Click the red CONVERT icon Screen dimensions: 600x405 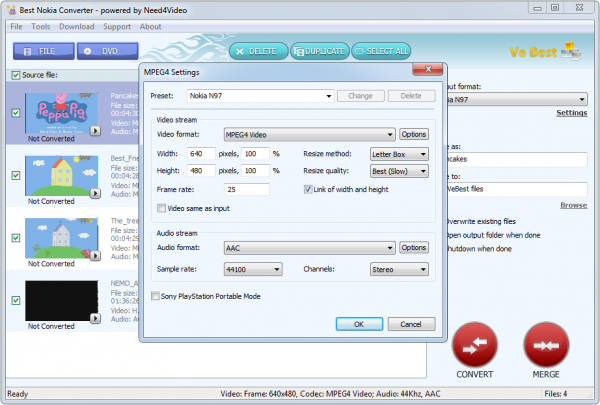[x=474, y=345]
